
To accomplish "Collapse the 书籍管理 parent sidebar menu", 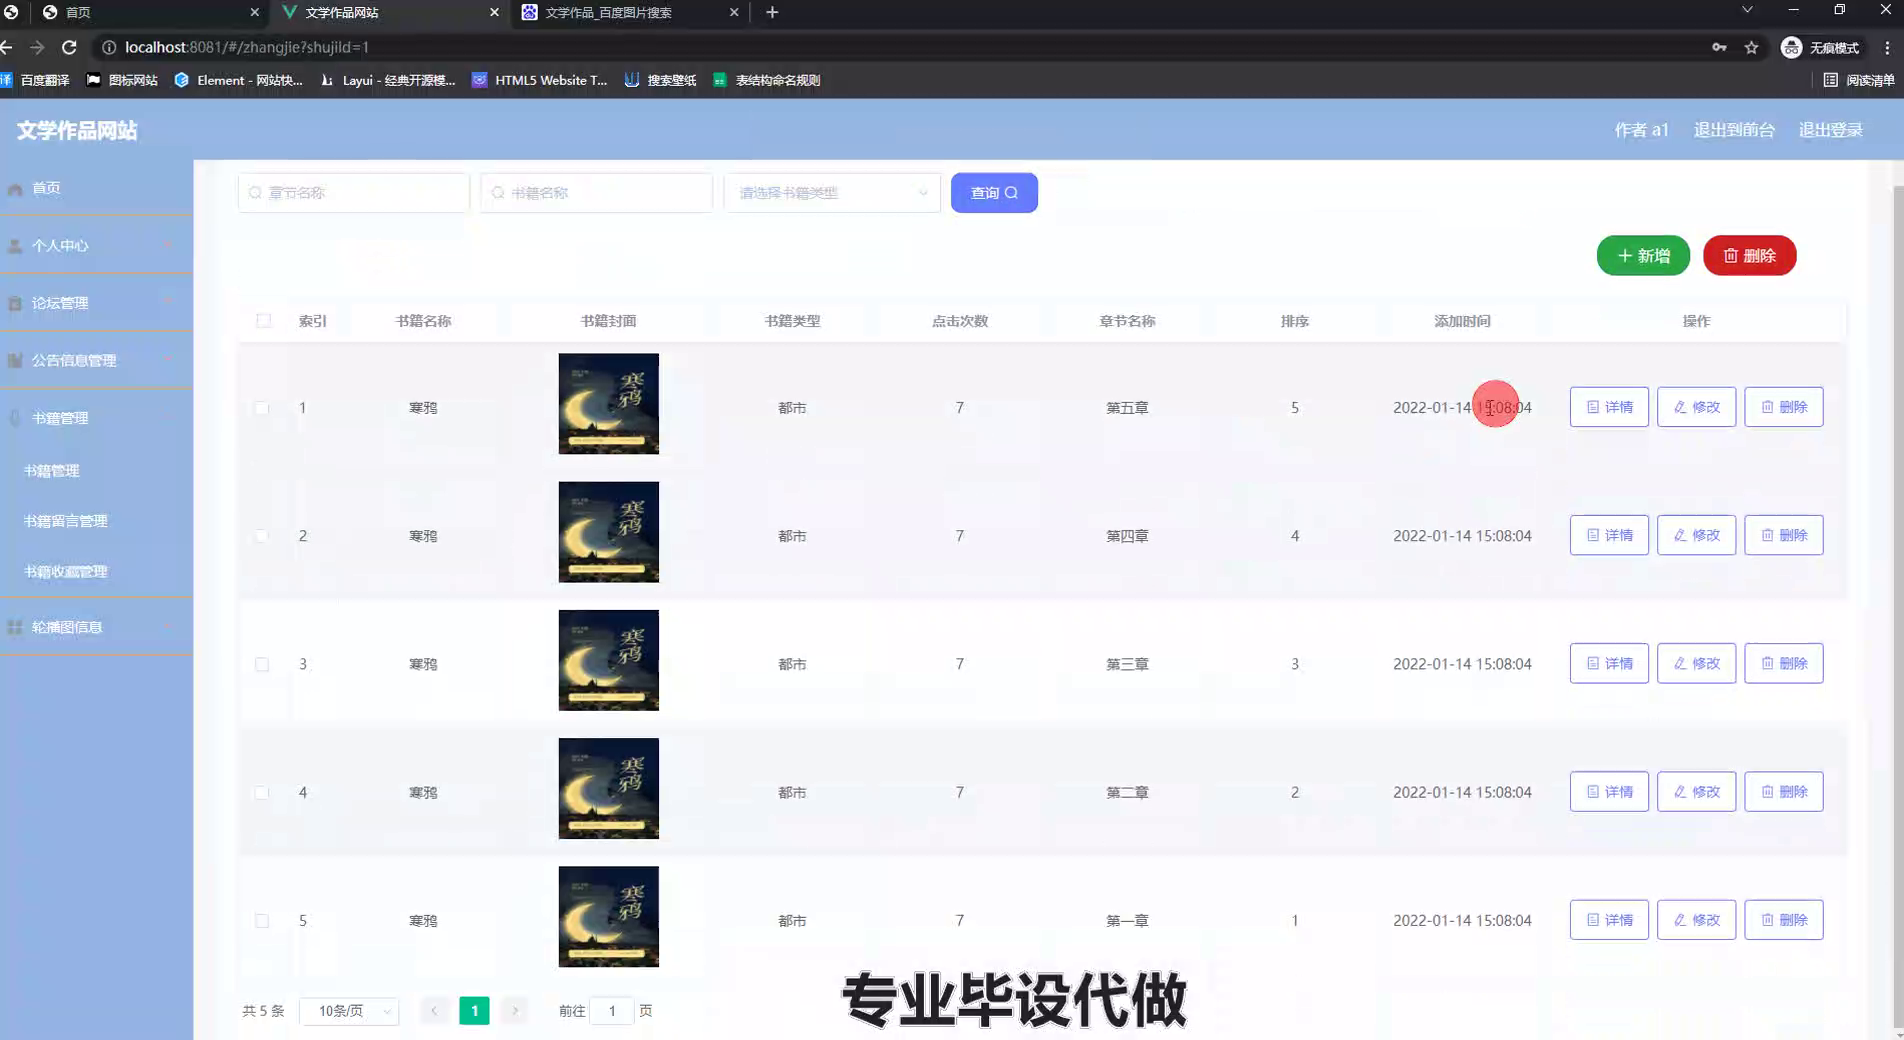I will 96,418.
